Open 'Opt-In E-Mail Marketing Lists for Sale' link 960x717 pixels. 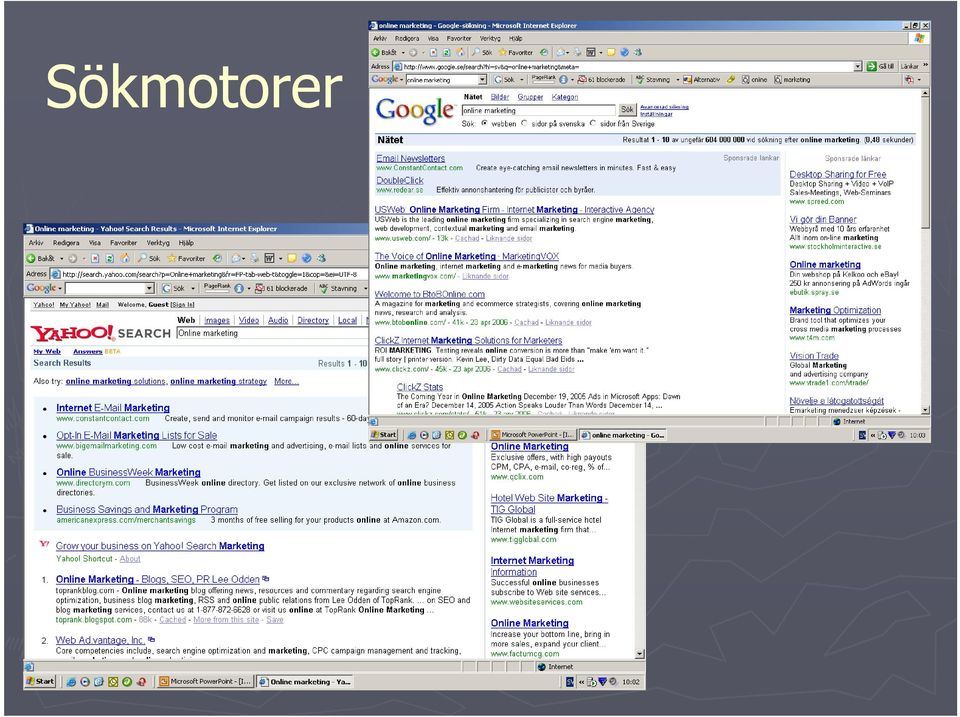137,435
